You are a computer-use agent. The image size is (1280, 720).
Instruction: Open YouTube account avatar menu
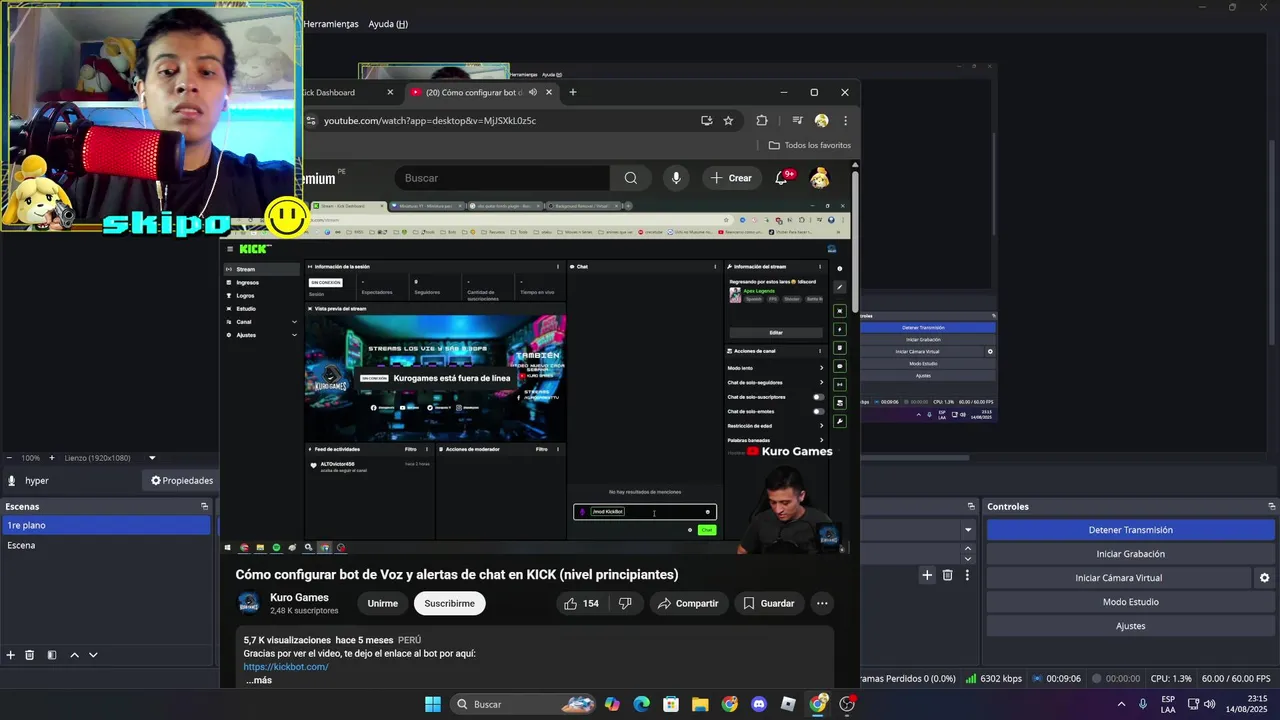click(x=820, y=178)
